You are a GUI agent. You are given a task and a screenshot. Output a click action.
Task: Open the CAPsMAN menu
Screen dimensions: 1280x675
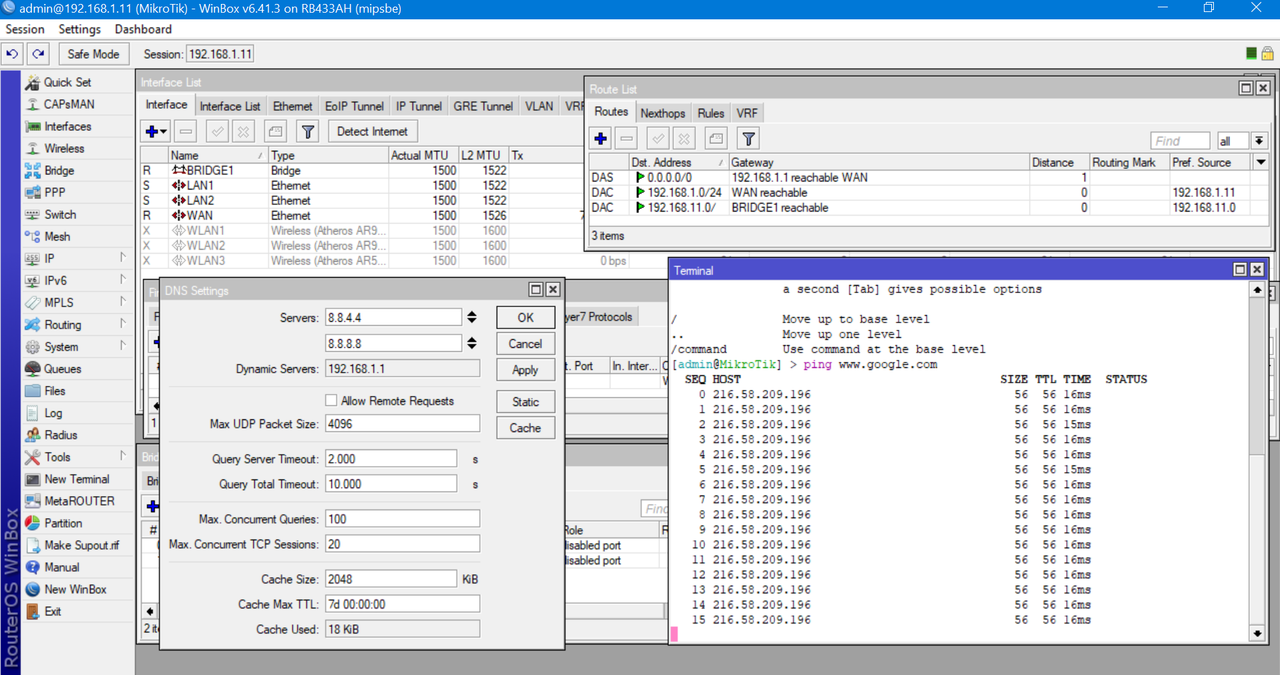click(x=69, y=104)
